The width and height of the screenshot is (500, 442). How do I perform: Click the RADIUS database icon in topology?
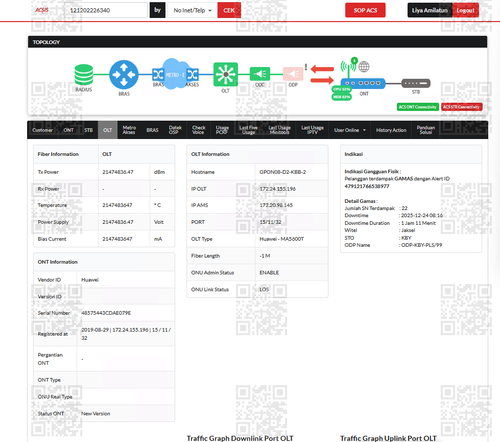point(84,75)
